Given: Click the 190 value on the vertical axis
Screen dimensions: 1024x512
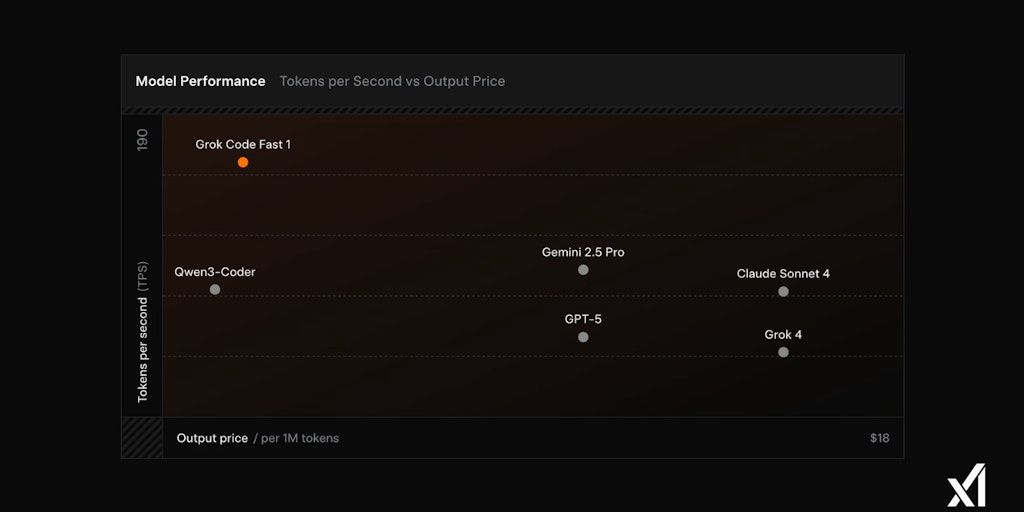Looking at the screenshot, I should point(142,140).
